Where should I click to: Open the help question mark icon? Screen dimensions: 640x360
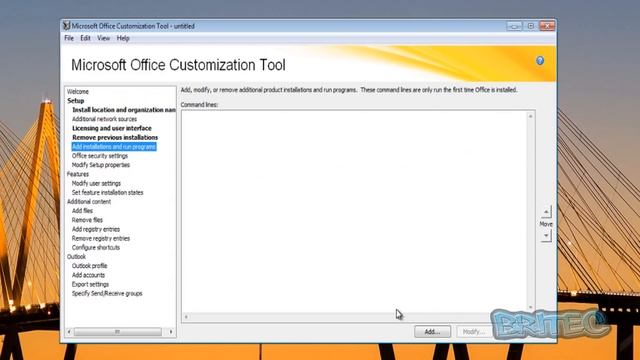click(x=540, y=61)
